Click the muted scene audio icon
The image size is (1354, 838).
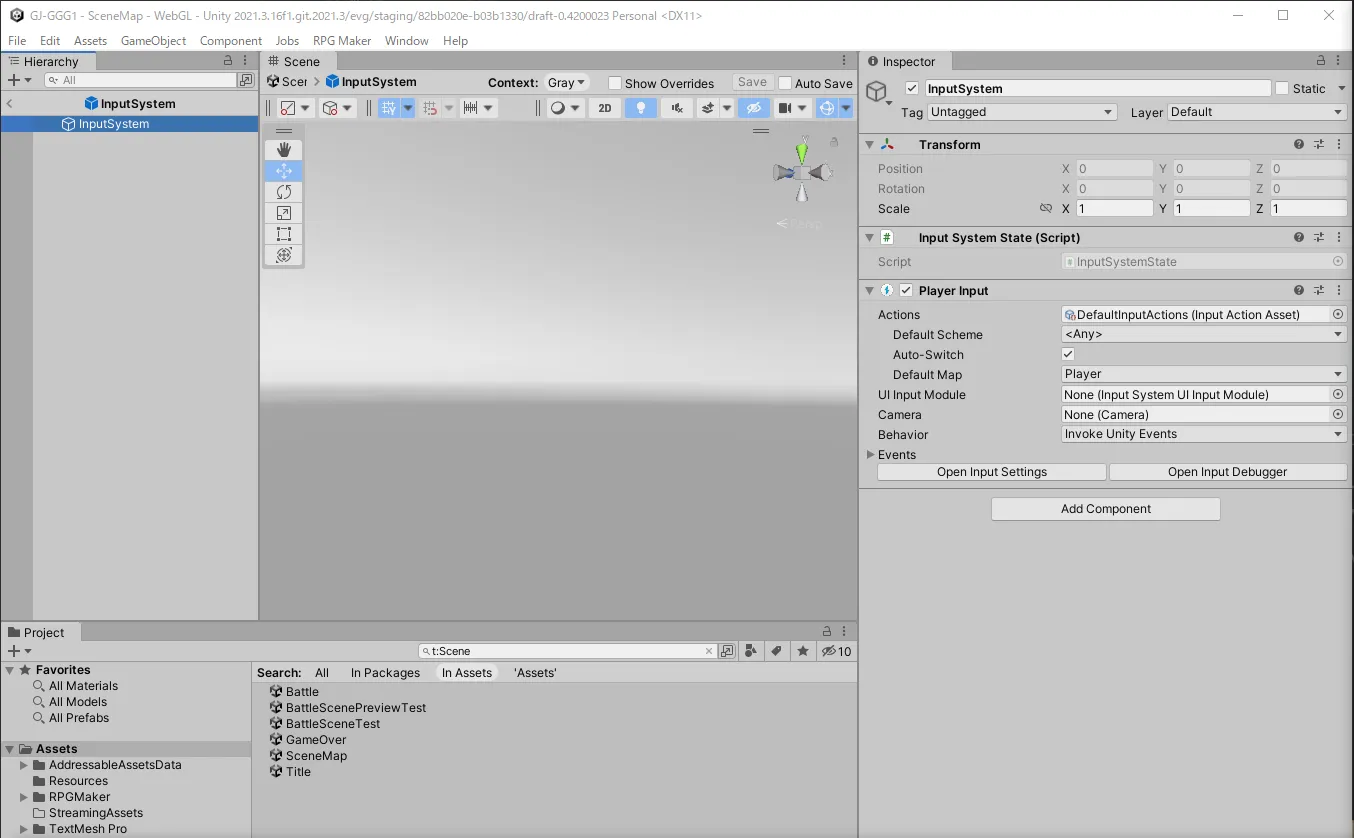[x=678, y=108]
